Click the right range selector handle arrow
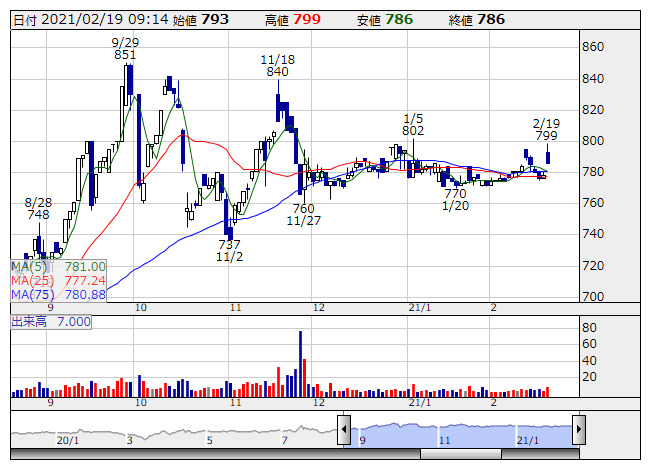This screenshot has height=470, width=653. pyautogui.click(x=578, y=430)
